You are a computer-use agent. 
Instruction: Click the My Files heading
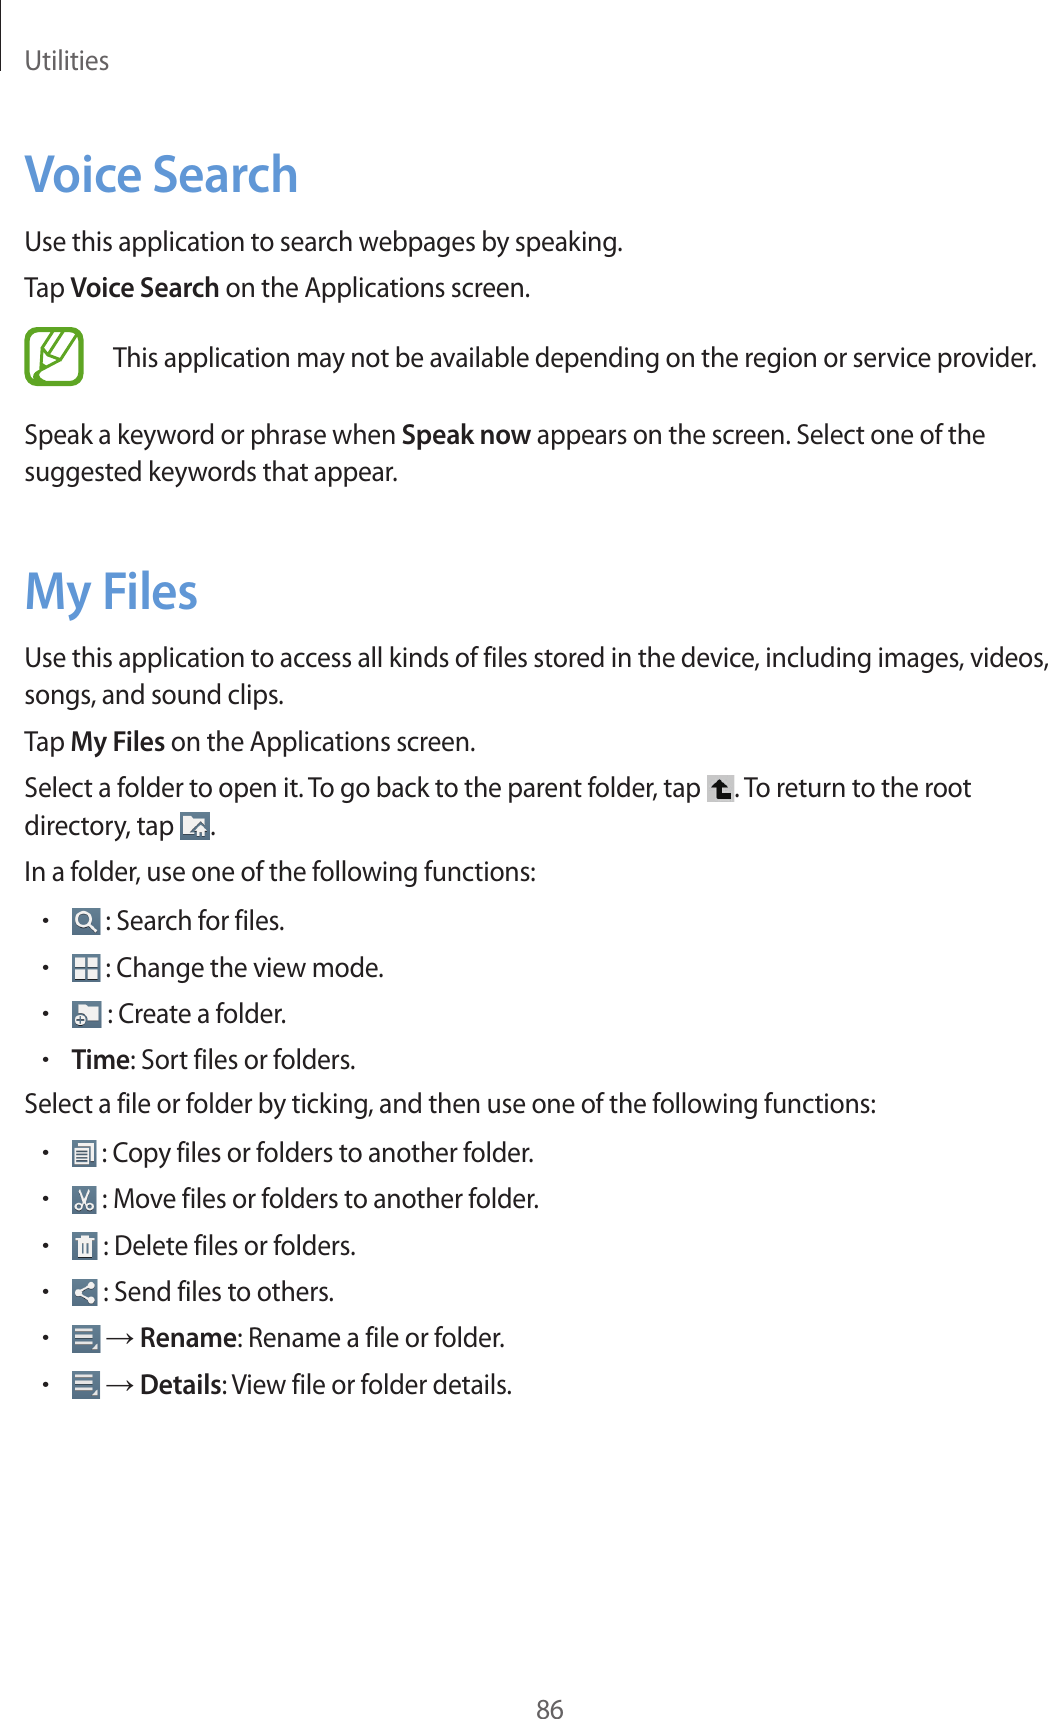pos(111,591)
